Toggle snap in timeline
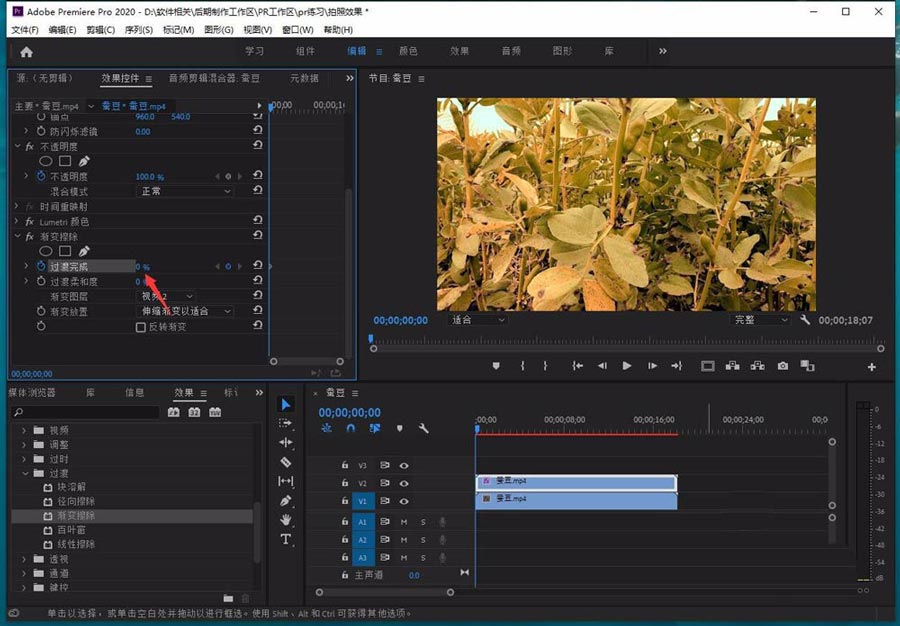900x626 pixels. [351, 429]
